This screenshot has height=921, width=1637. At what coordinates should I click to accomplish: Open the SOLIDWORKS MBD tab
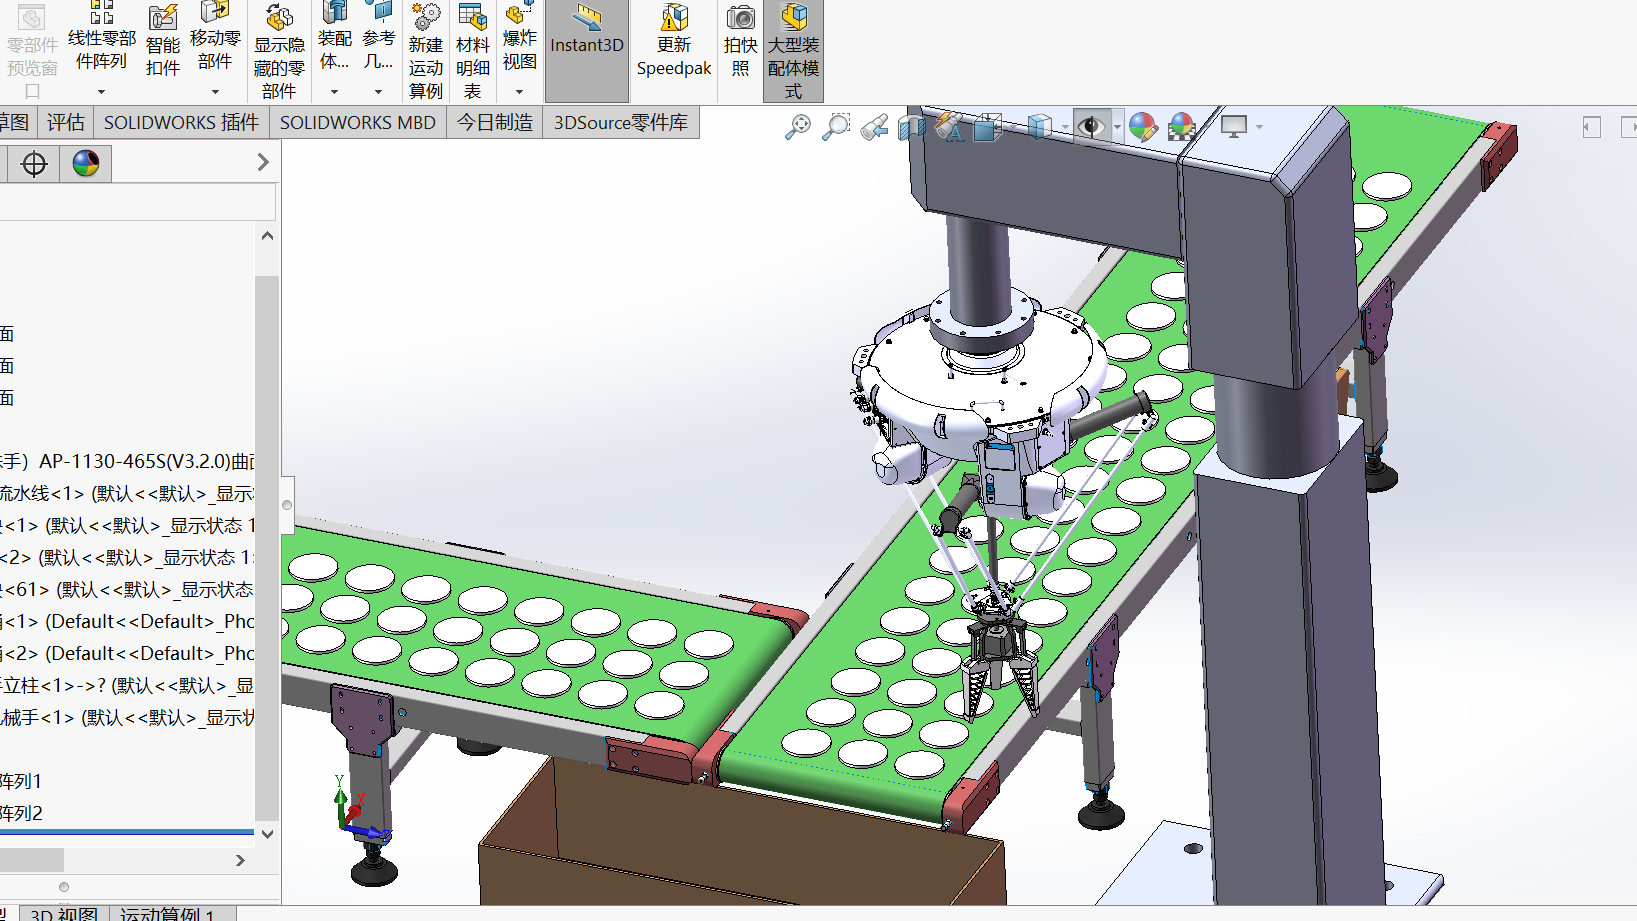(x=358, y=123)
